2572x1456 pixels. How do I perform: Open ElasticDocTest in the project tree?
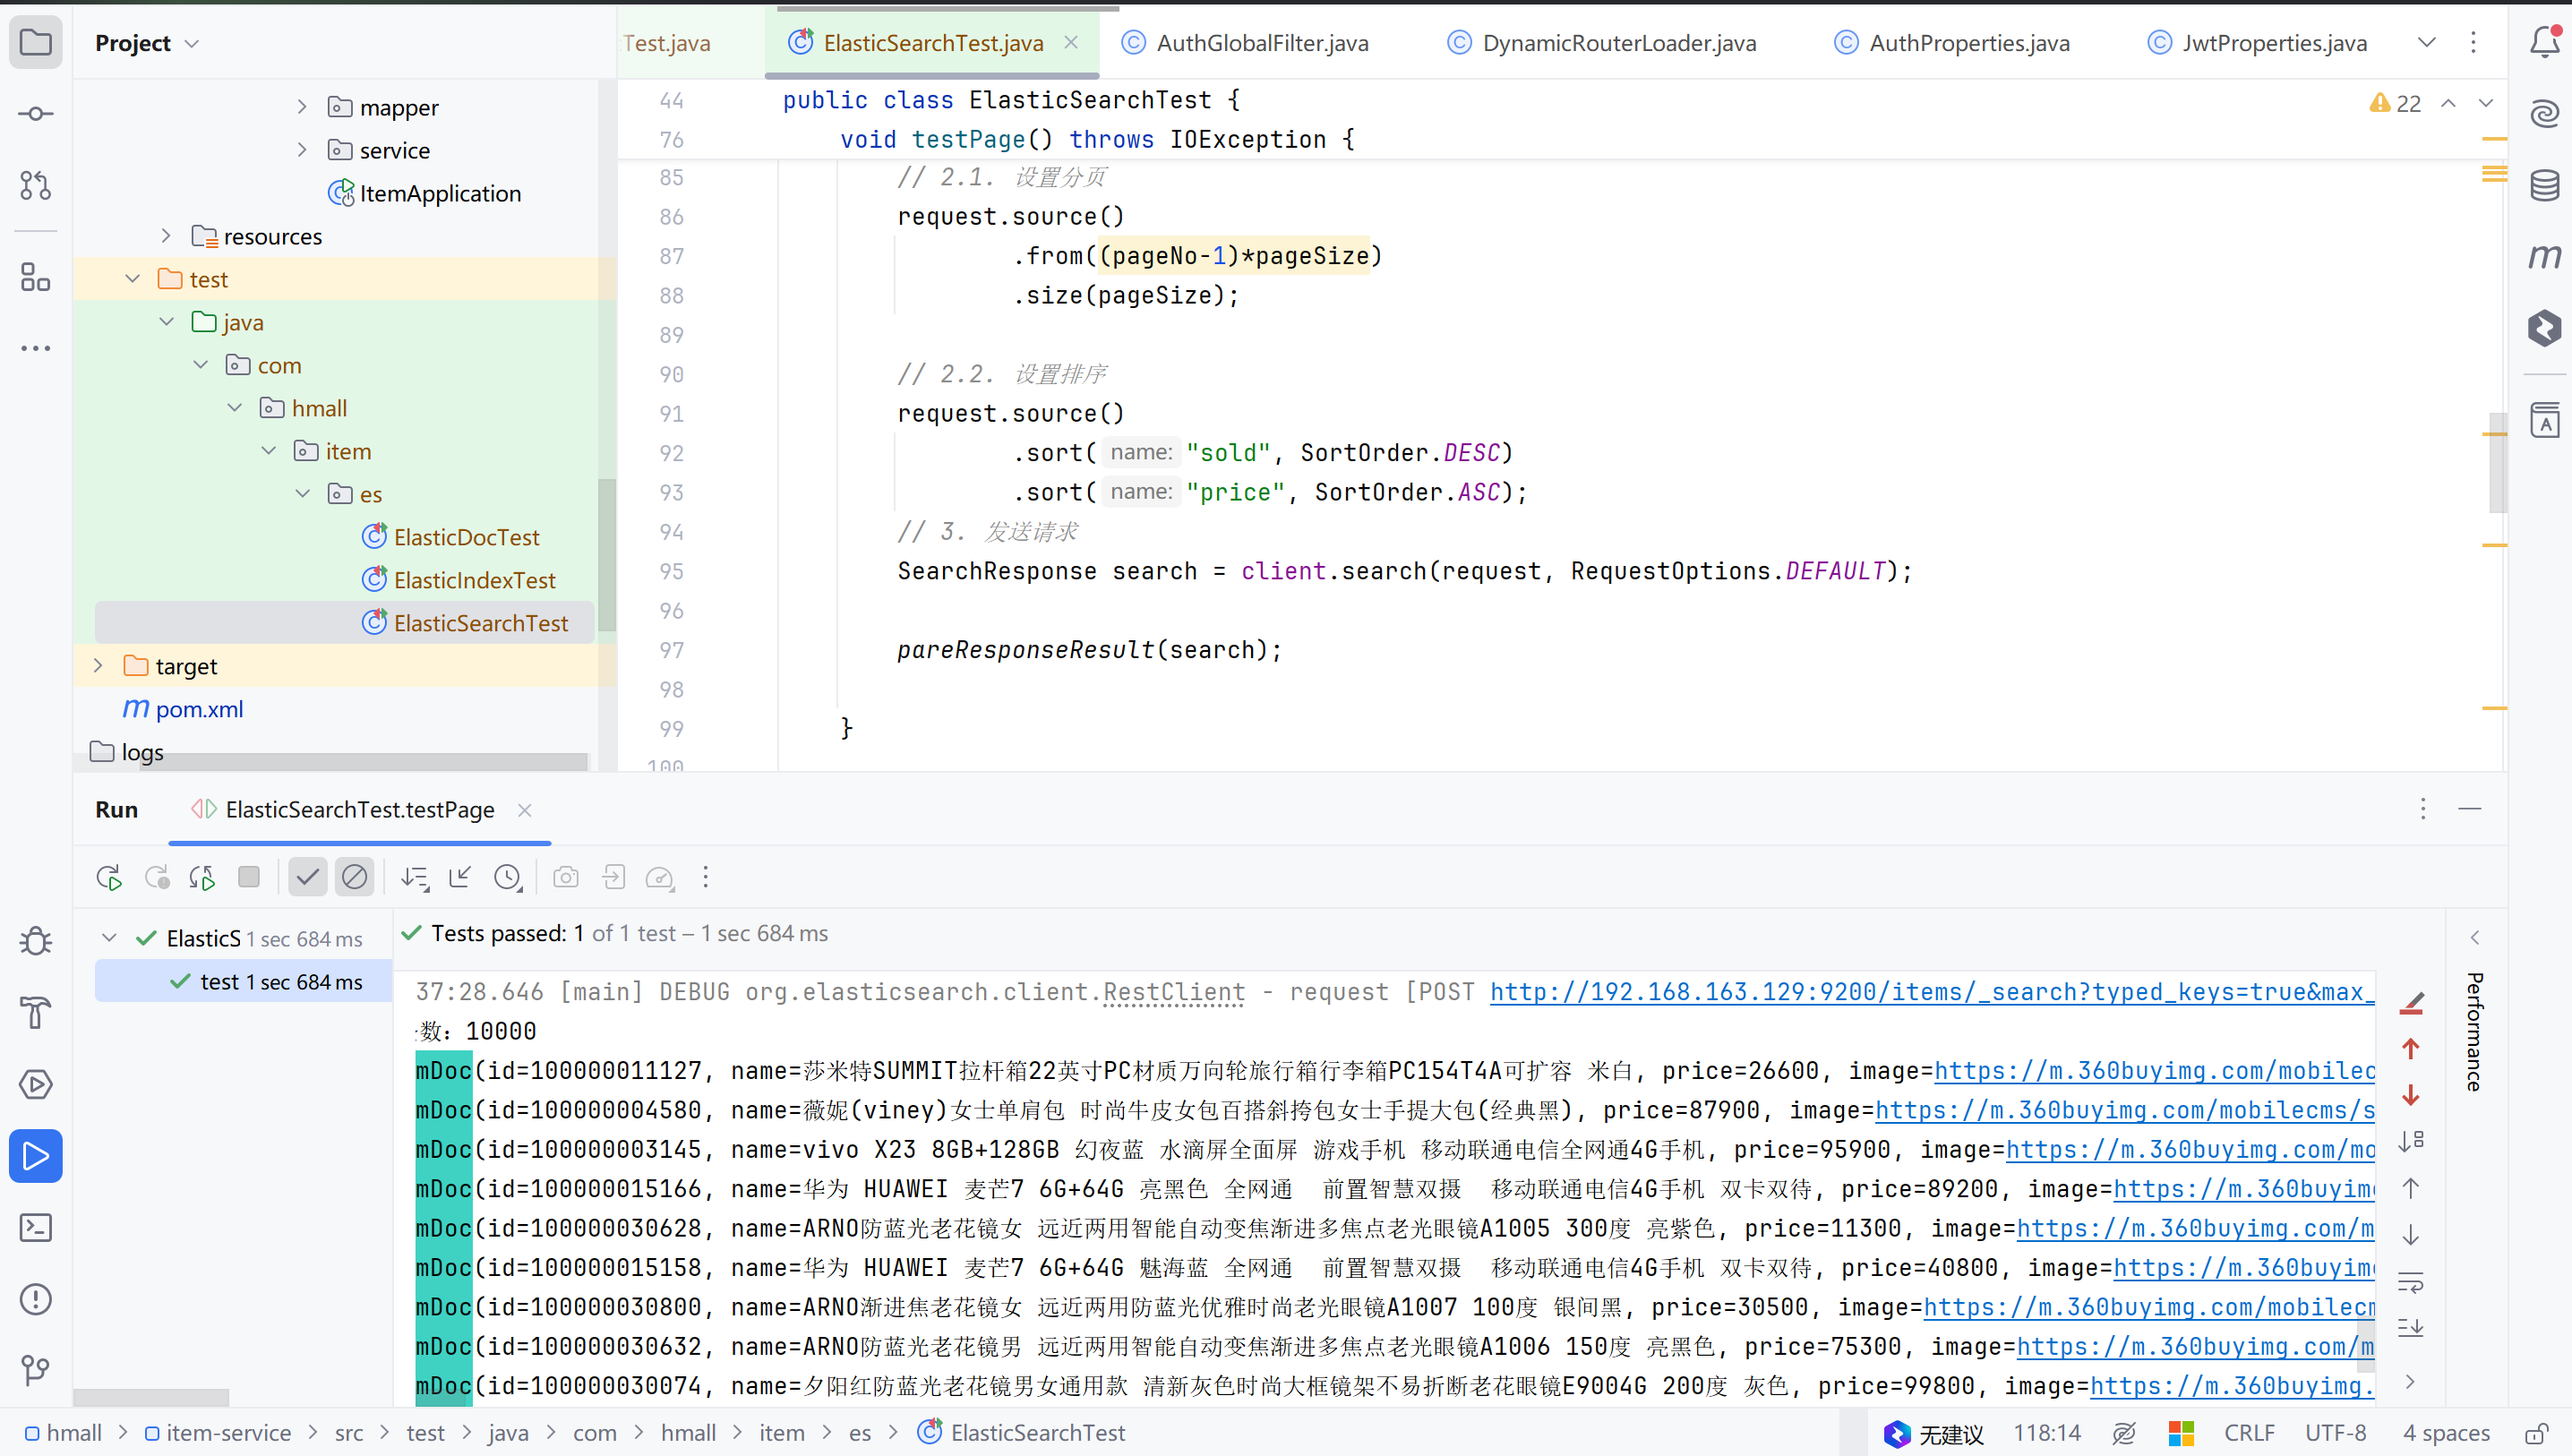click(466, 537)
